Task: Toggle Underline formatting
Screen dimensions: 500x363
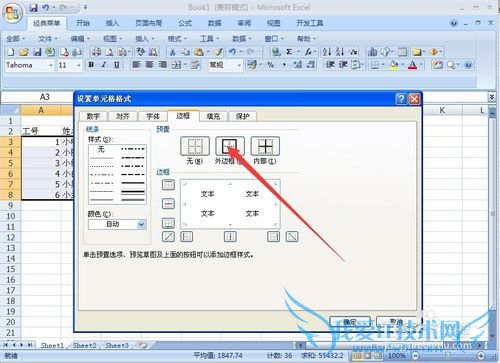Action: coord(117,65)
